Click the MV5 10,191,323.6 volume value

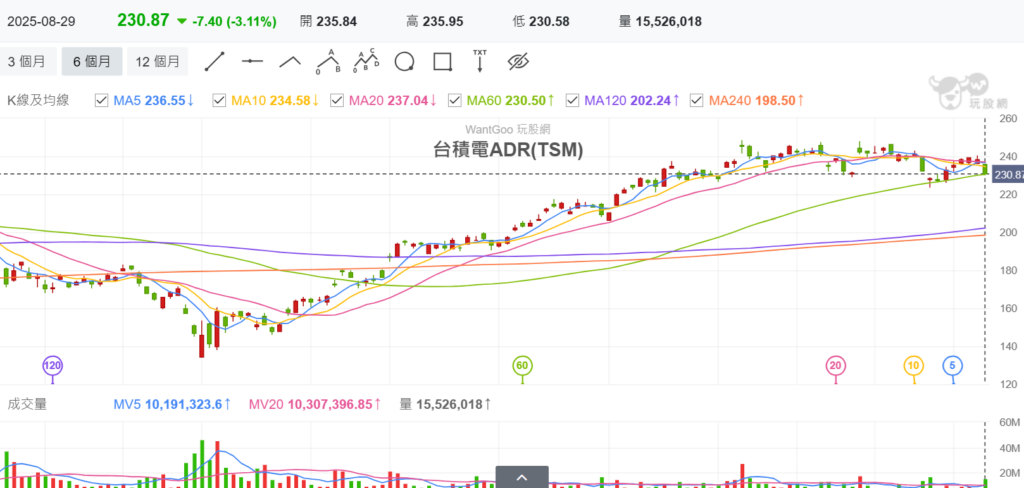coord(172,404)
